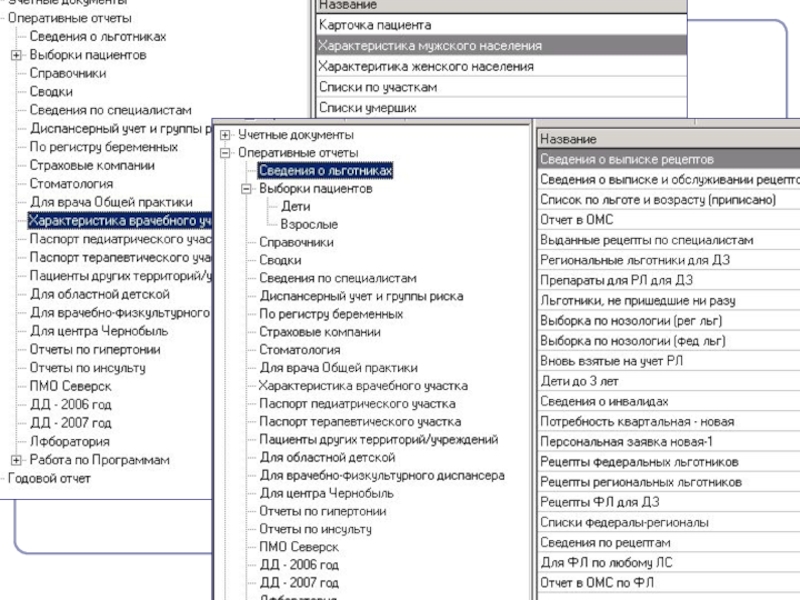This screenshot has width=800, height=600.
Task: Select Карточка пациента row in back list
Action: tap(501, 24)
